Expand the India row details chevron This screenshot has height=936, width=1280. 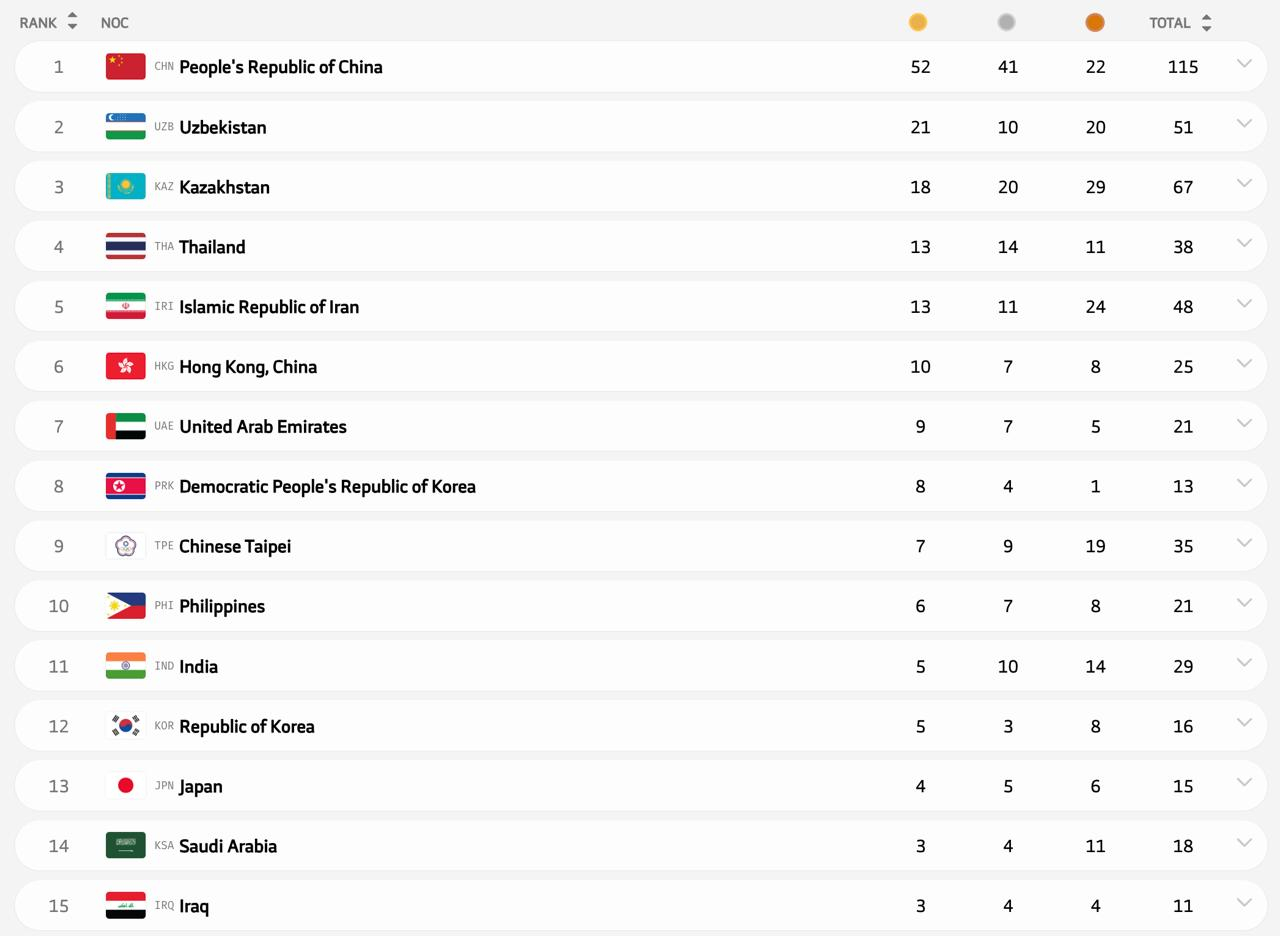(x=1244, y=663)
